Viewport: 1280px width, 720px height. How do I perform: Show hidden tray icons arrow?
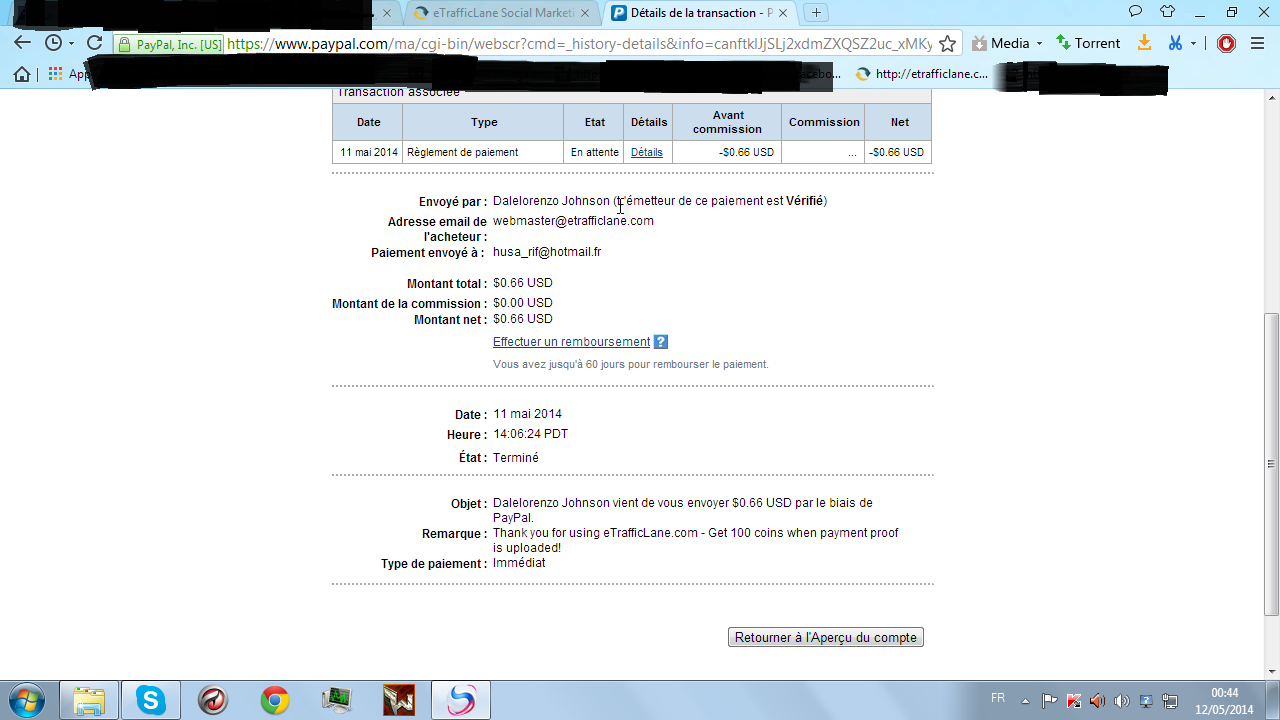click(x=1025, y=701)
